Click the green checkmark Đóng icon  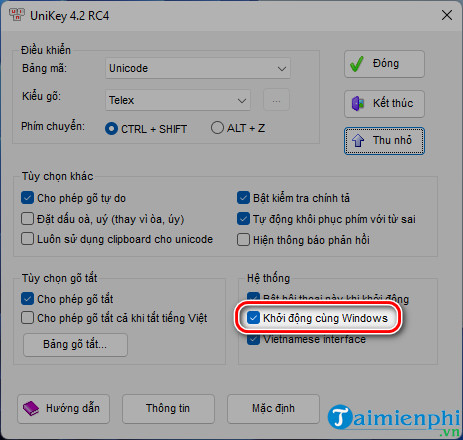tap(357, 64)
